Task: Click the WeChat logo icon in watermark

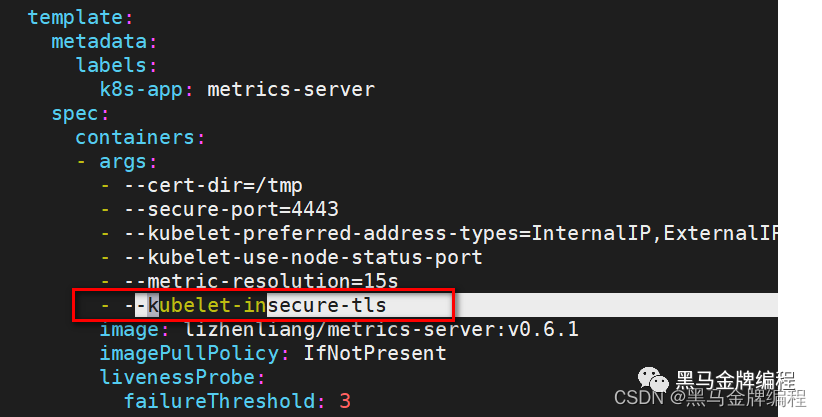Action: 653,379
